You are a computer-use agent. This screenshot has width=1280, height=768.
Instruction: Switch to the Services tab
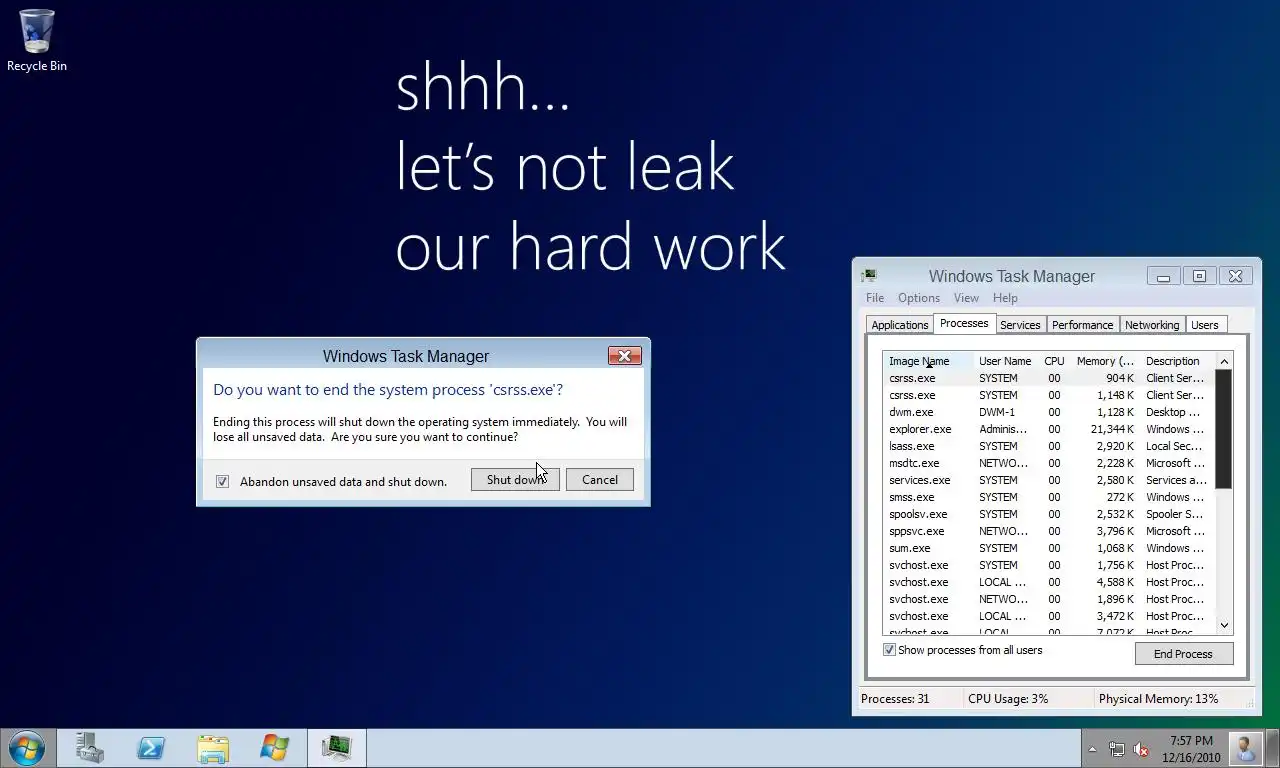1020,325
